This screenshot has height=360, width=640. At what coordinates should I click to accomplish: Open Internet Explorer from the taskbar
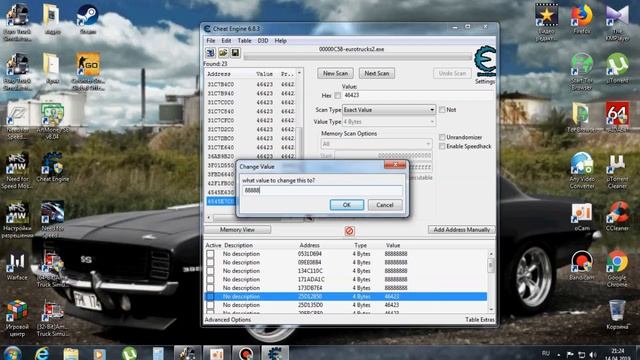click(42, 353)
